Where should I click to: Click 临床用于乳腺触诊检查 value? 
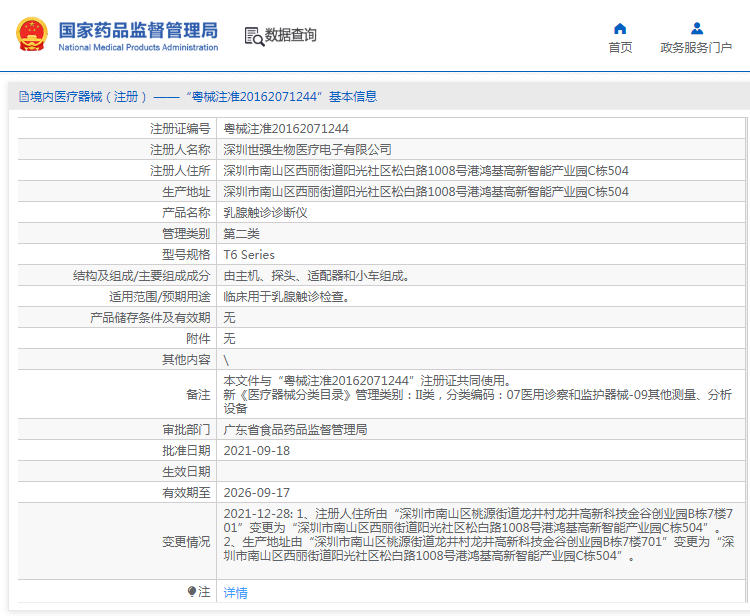[x=287, y=297]
